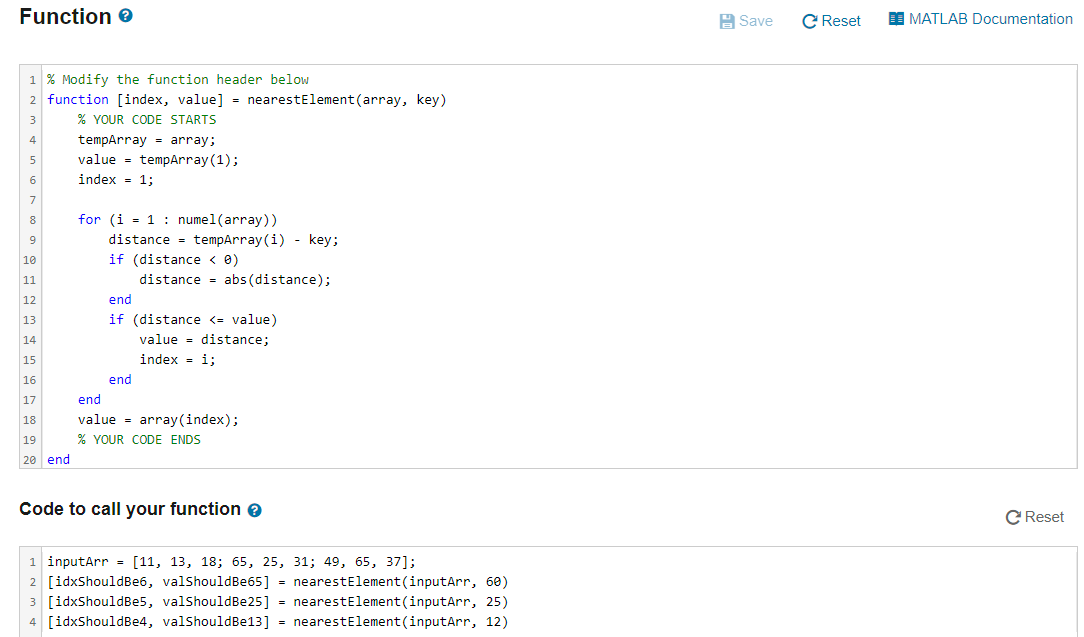This screenshot has width=1084, height=637.
Task: Place cursor on the nearestElement function header line
Action: pos(247,99)
